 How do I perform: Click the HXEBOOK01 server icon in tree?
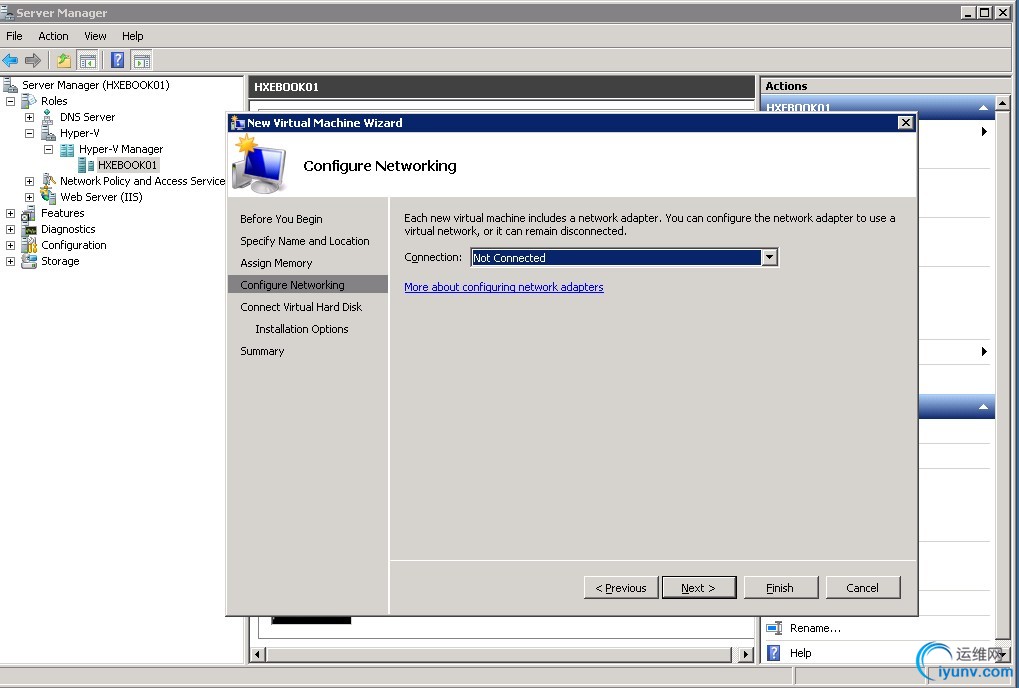point(86,165)
